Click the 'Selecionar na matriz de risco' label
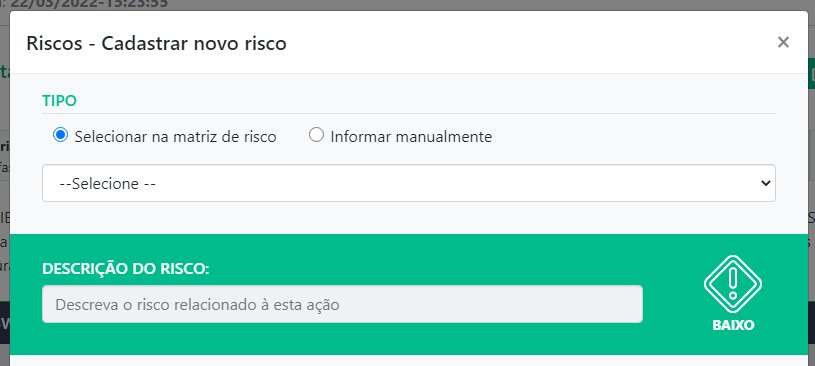 tap(175, 137)
